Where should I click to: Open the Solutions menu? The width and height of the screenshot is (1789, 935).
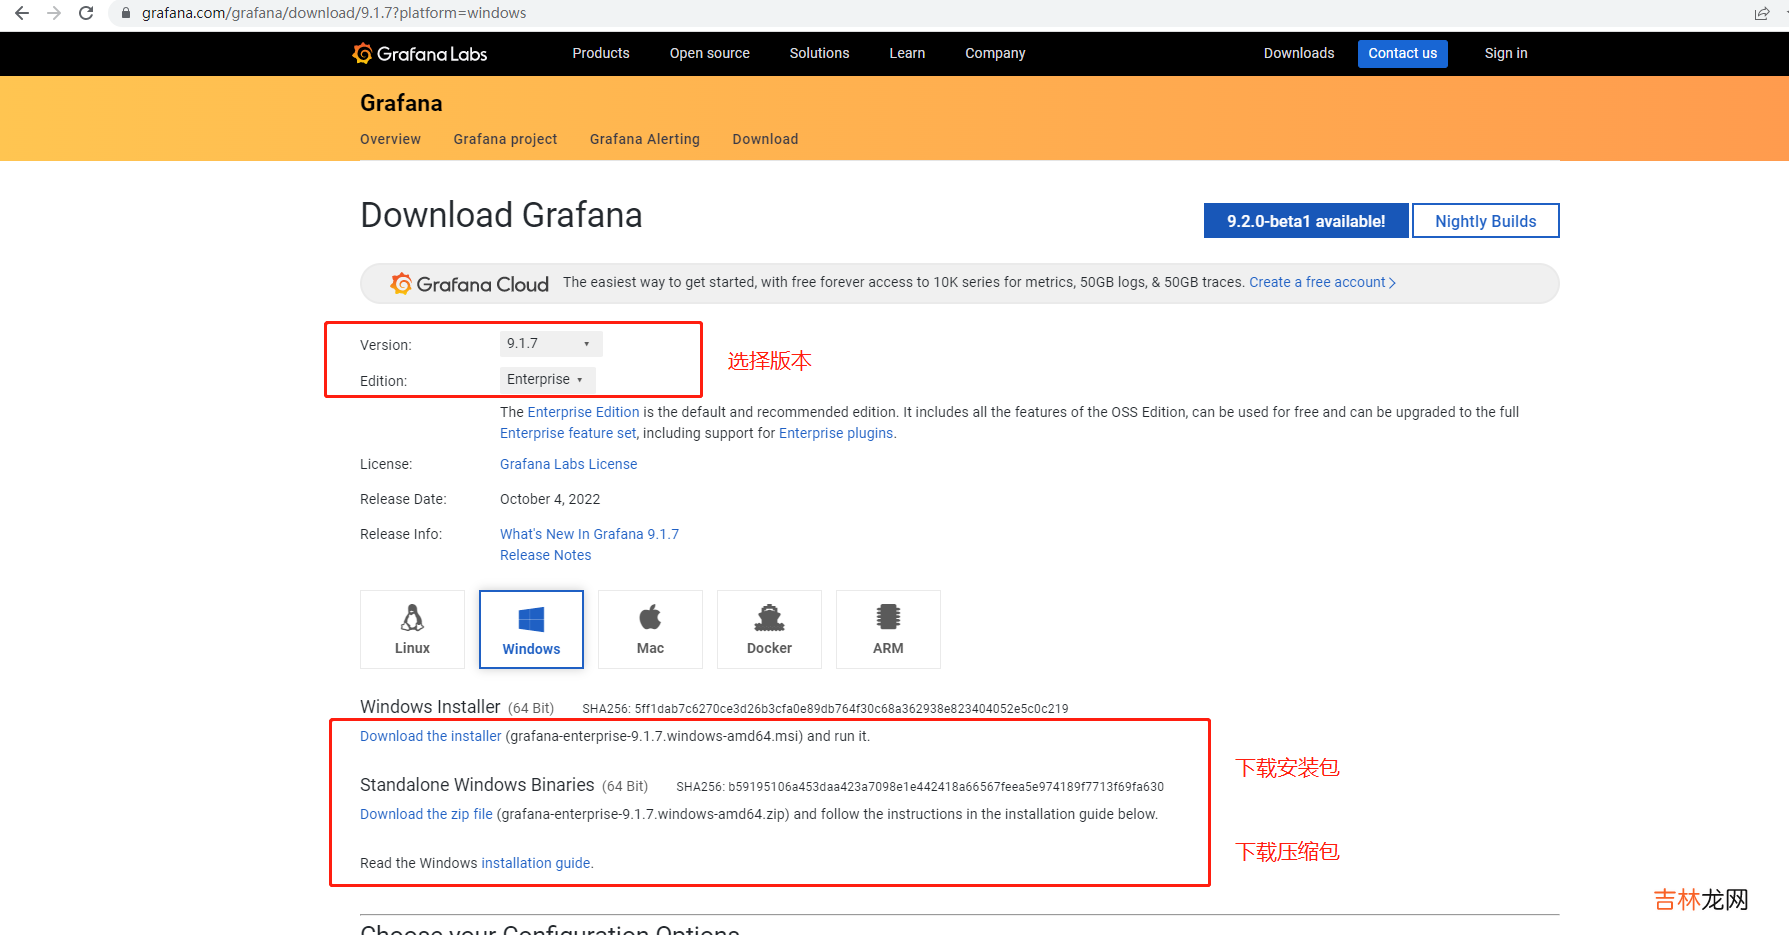click(x=819, y=53)
